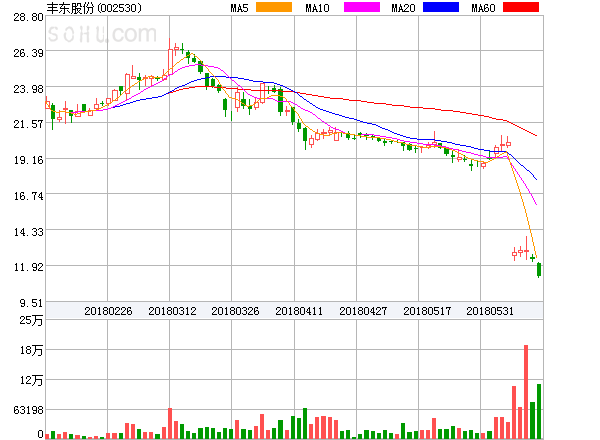Image resolution: width=600 pixels, height=440 pixels.
Task: Click the stock title 丰东股份 (002530)
Action: pyautogui.click(x=94, y=8)
